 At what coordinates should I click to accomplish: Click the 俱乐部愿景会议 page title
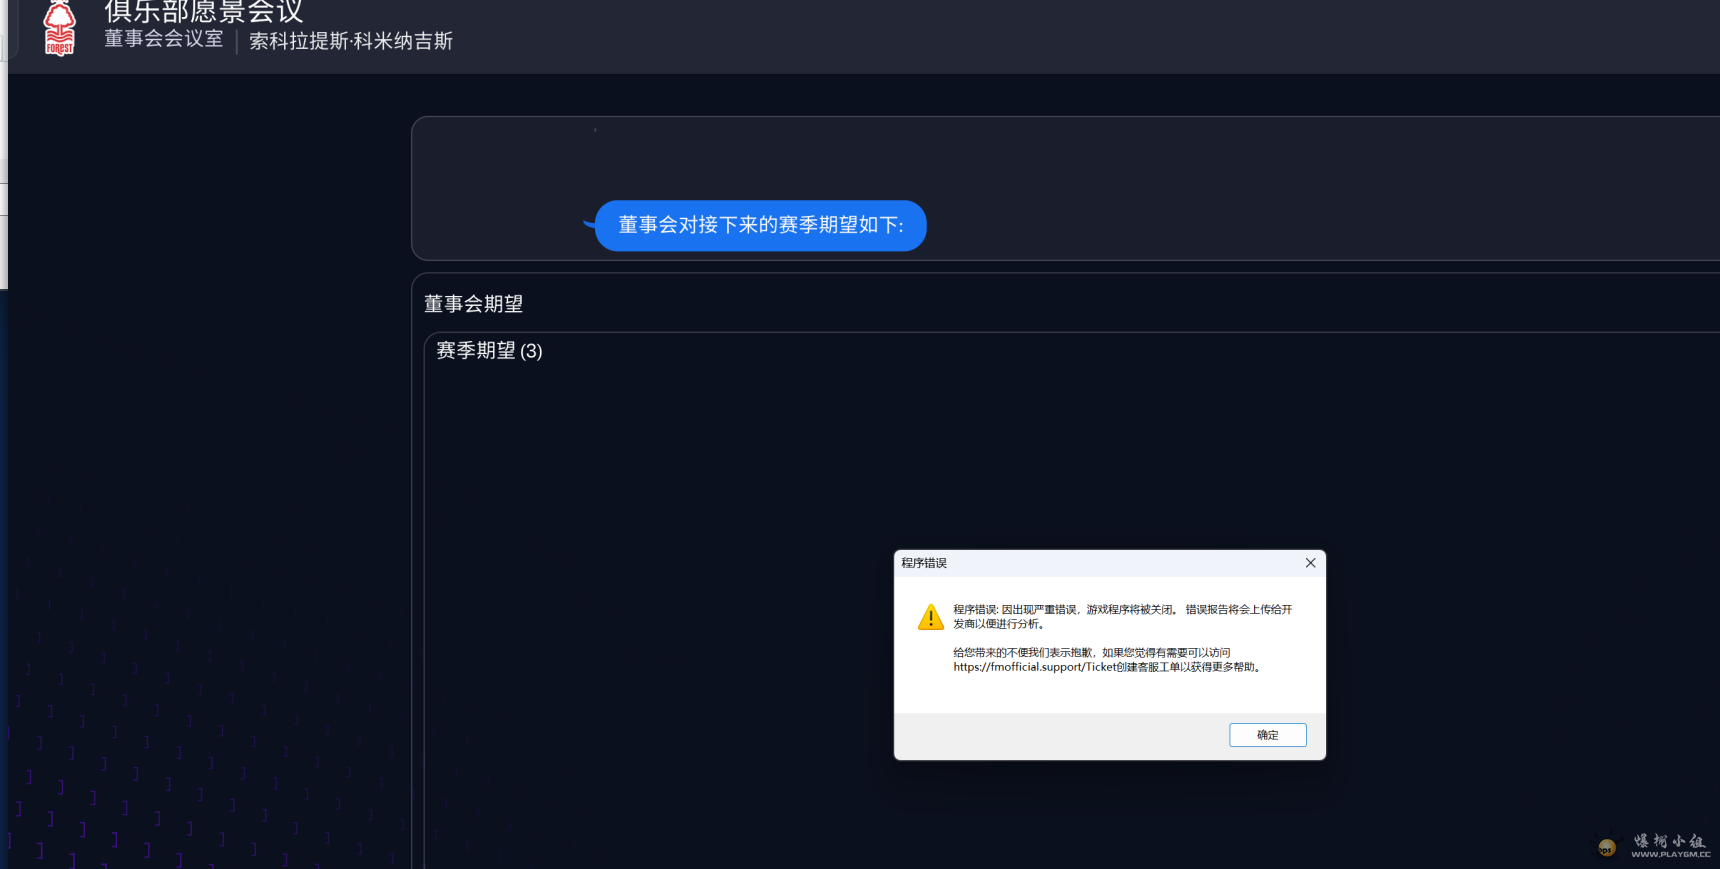[204, 12]
